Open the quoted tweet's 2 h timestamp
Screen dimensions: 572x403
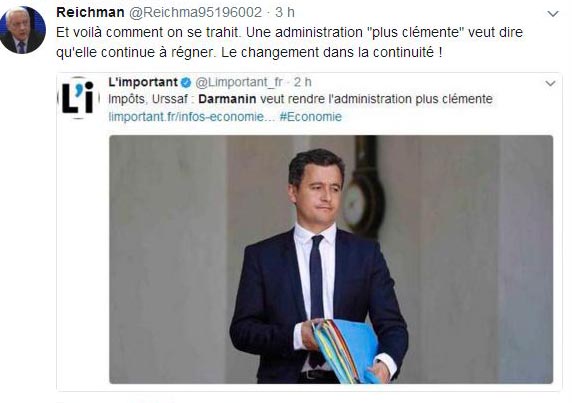[x=302, y=82]
